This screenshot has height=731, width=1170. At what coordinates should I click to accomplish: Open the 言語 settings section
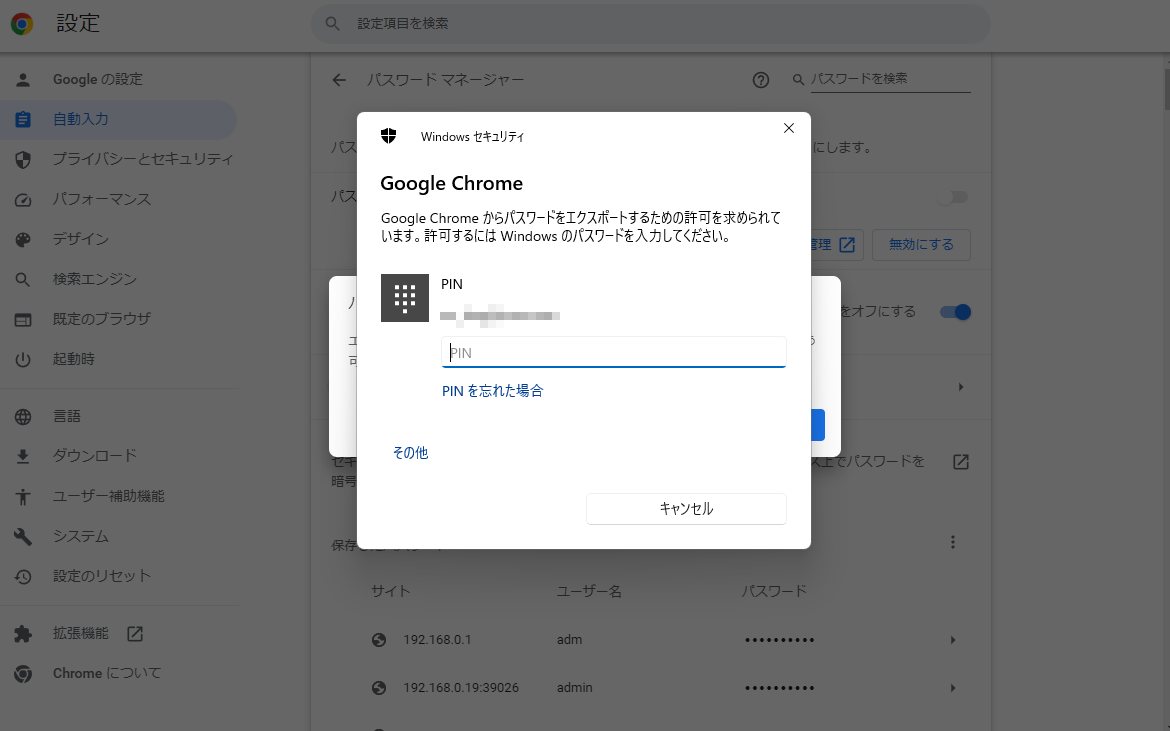[119, 417]
